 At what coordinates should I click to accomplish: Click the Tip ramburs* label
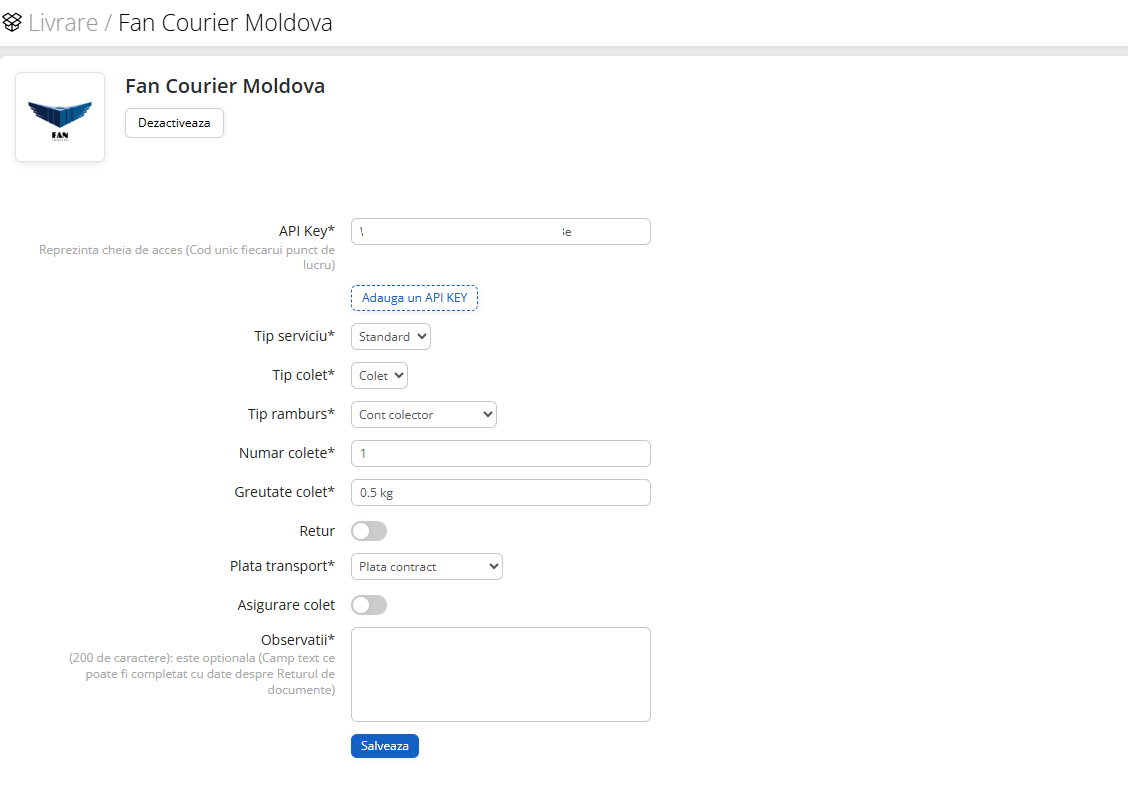[x=291, y=414]
